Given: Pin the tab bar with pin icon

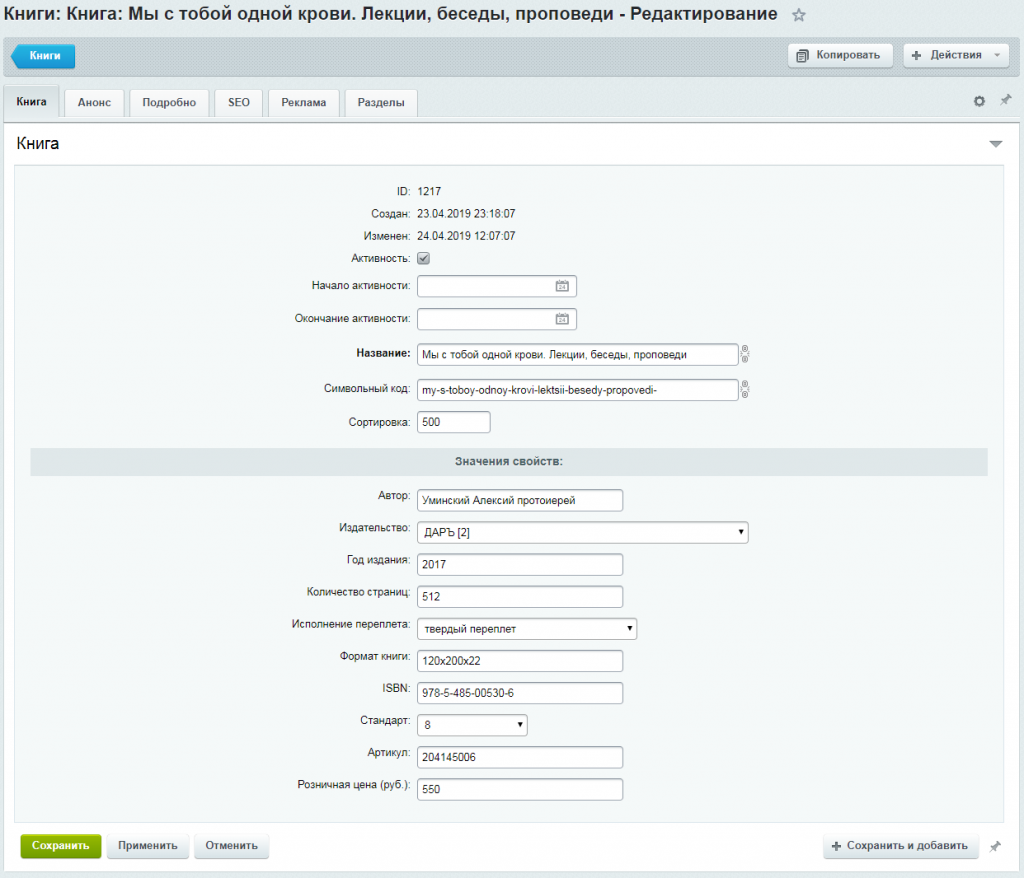Looking at the screenshot, I should [1006, 100].
